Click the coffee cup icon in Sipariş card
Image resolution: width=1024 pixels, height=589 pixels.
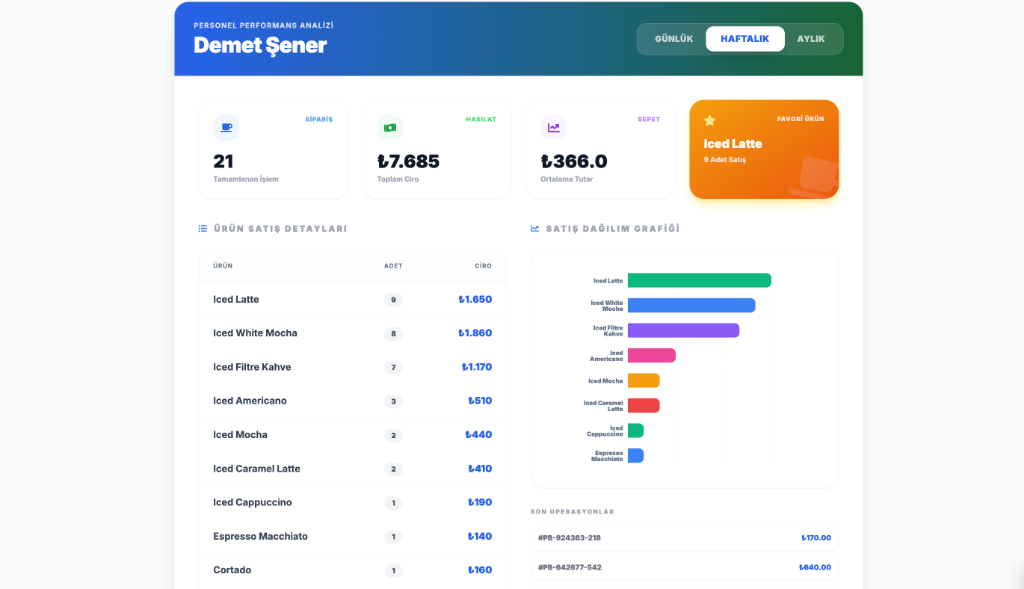tap(226, 127)
